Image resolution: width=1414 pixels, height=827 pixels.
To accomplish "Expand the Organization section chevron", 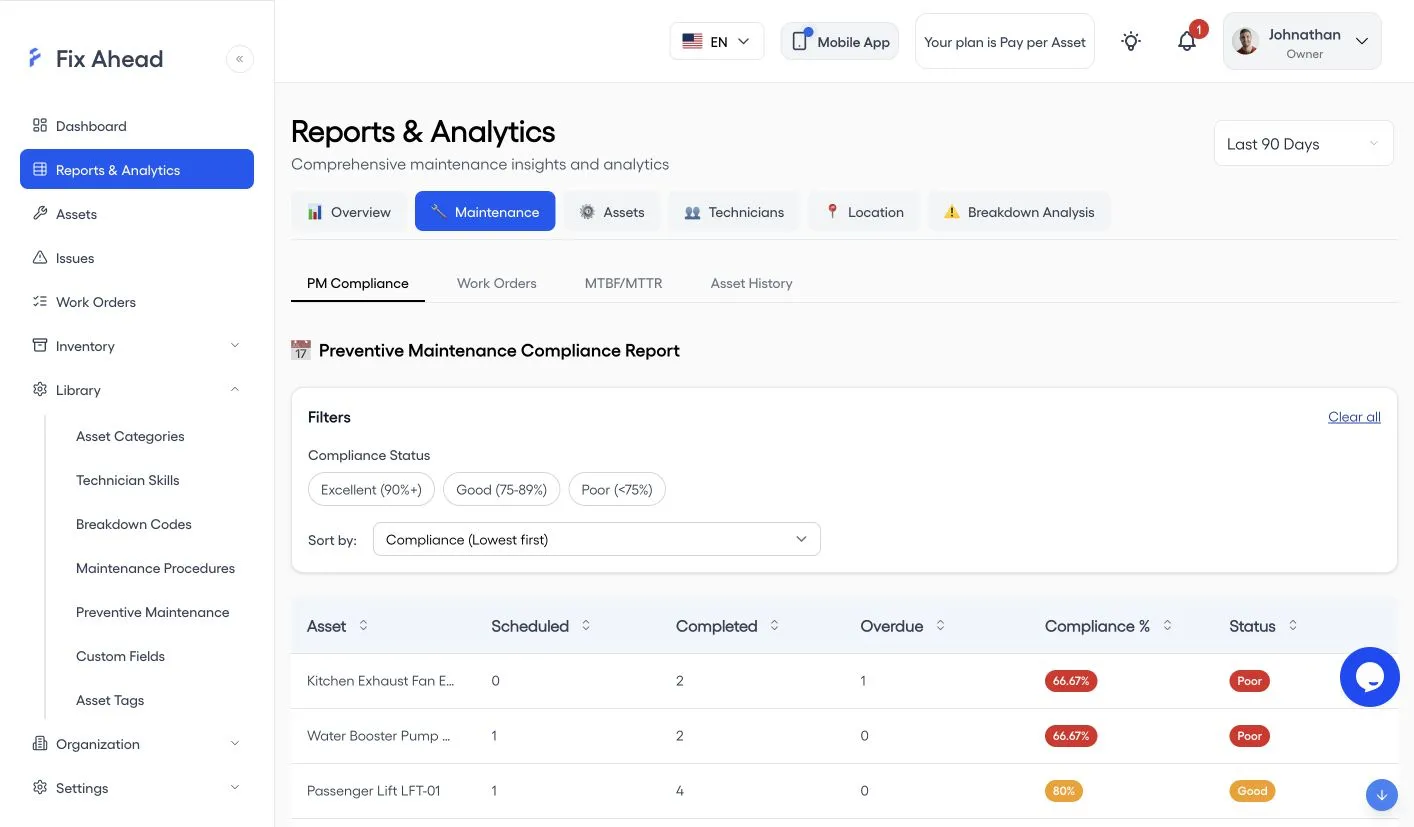I will click(x=235, y=744).
